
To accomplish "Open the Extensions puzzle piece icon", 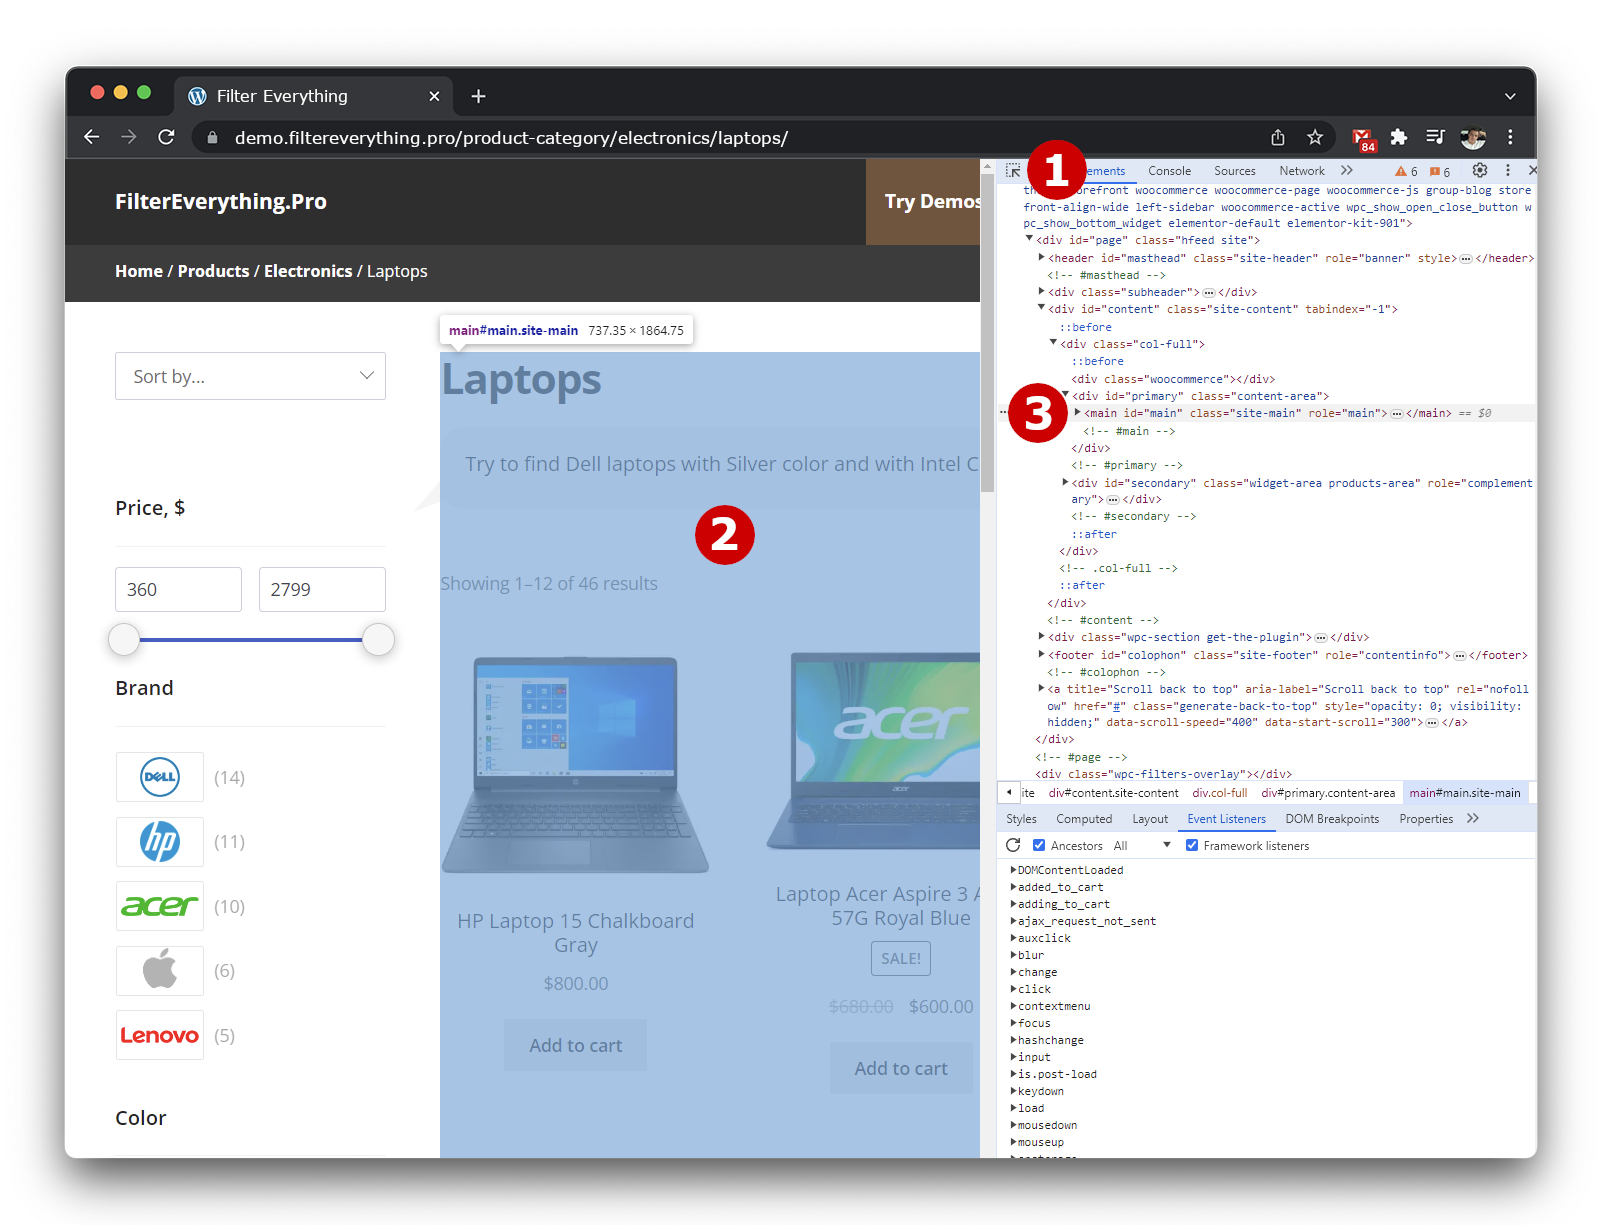I will (1399, 137).
